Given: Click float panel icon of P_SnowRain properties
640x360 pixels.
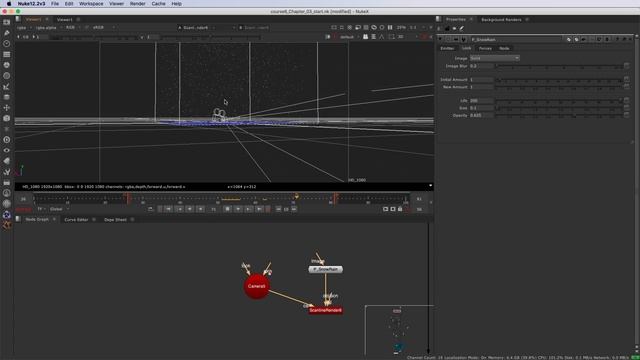Looking at the screenshot, I should click(624, 39).
